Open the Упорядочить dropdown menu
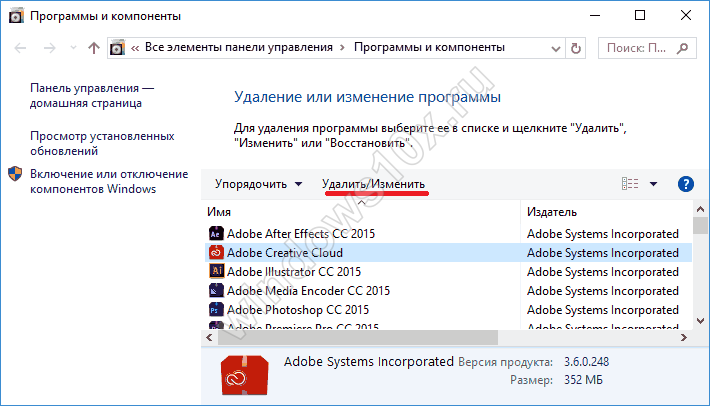The width and height of the screenshot is (710, 406). click(x=258, y=184)
